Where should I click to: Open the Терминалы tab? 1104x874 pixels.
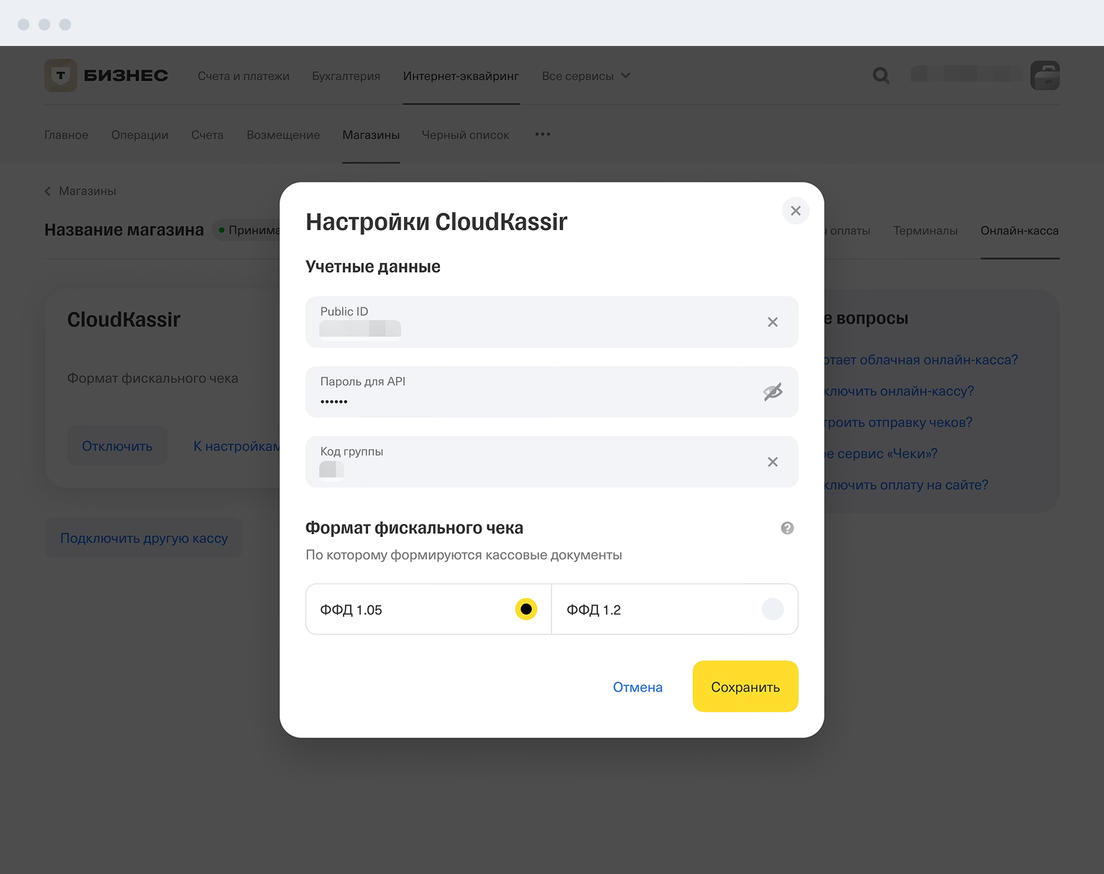(925, 230)
